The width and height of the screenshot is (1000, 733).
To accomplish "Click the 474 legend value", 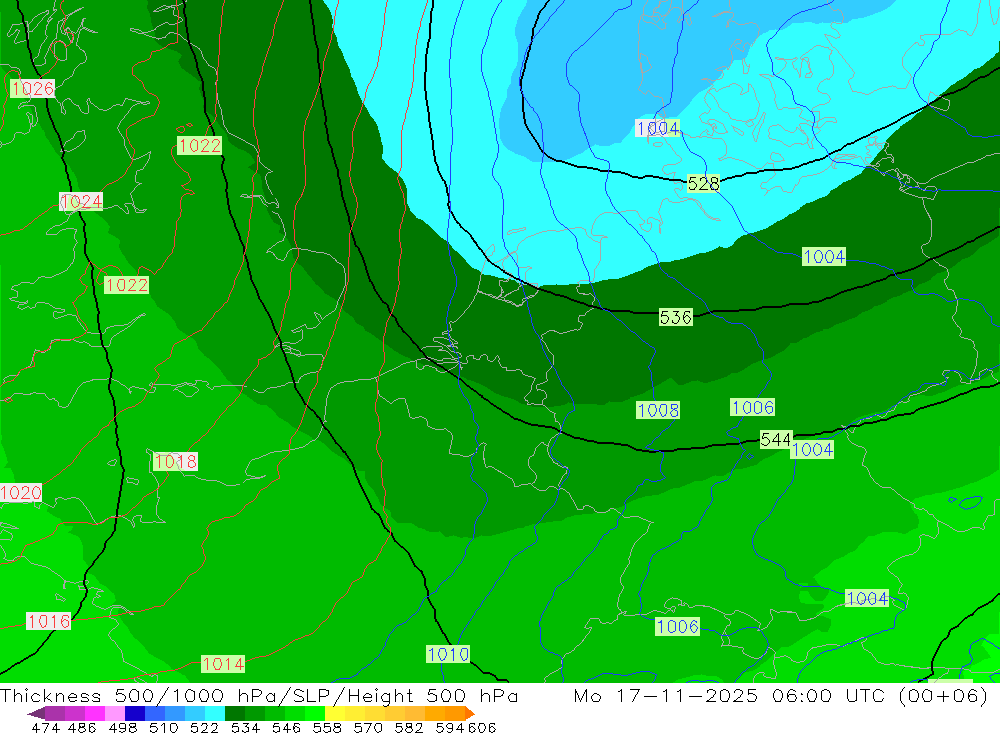I will click(x=45, y=727).
